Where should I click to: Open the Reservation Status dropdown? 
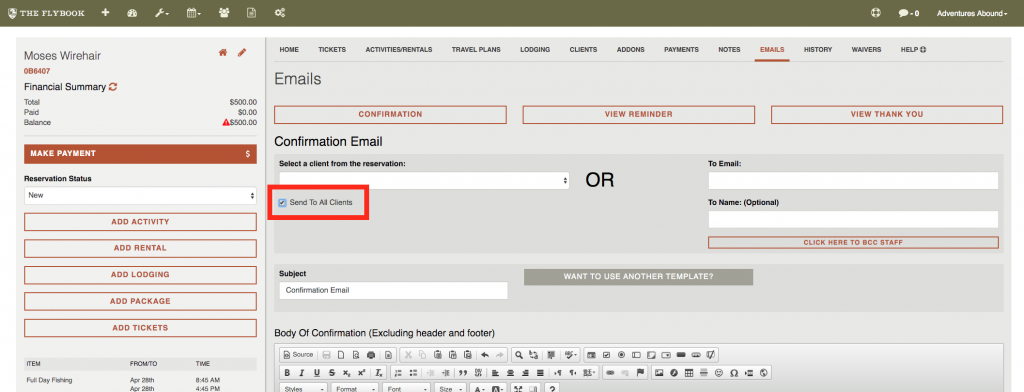click(140, 195)
